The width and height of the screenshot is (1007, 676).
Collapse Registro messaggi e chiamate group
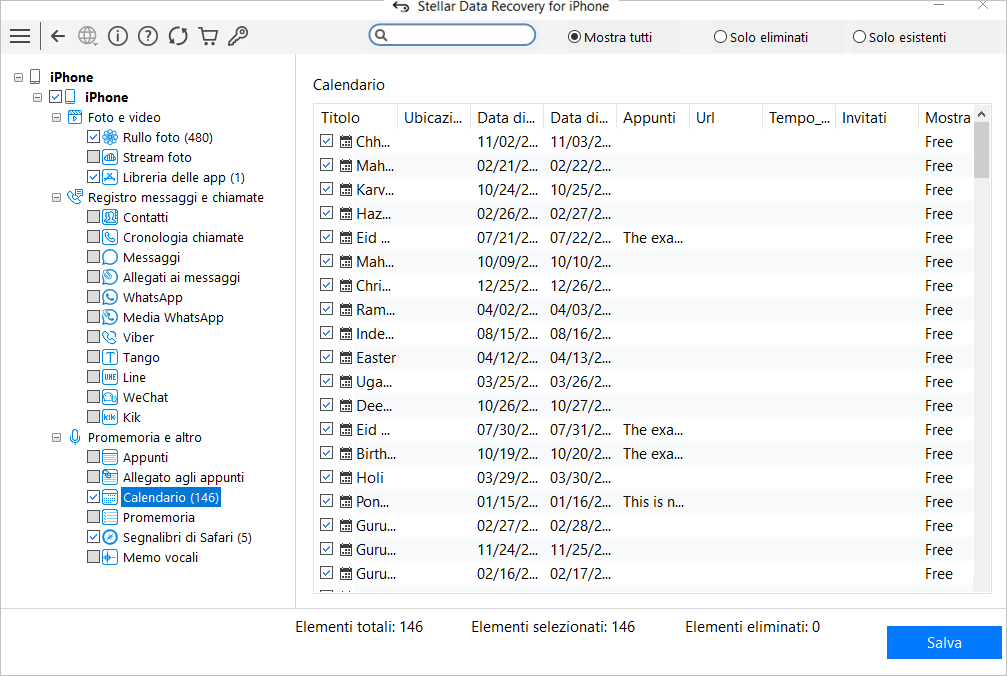pos(57,198)
